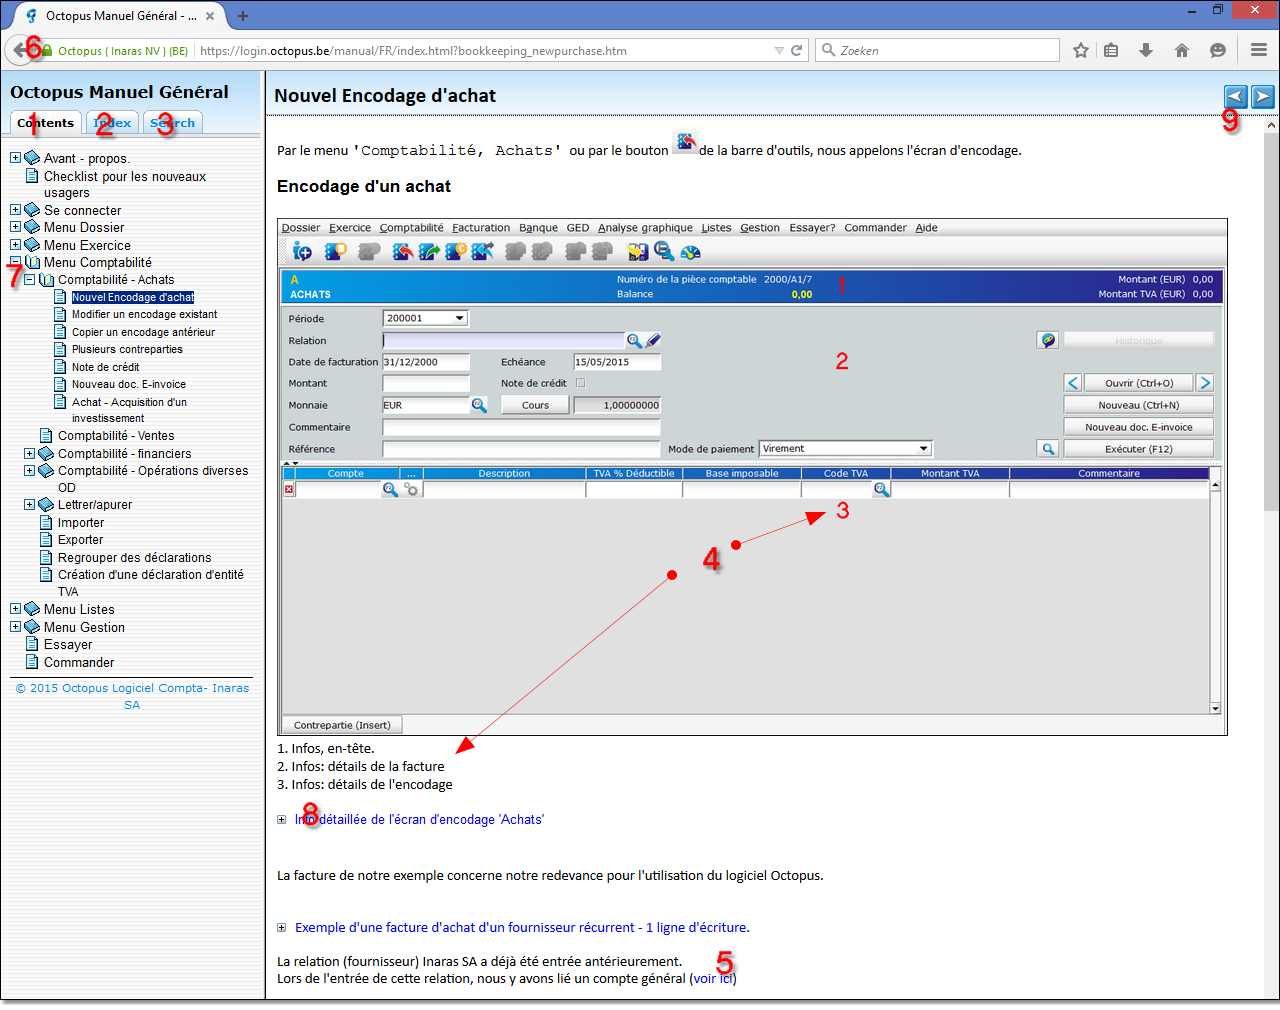This screenshot has height=1010, width=1280.
Task: Expand the Se connecter tree node
Action: tap(15, 210)
